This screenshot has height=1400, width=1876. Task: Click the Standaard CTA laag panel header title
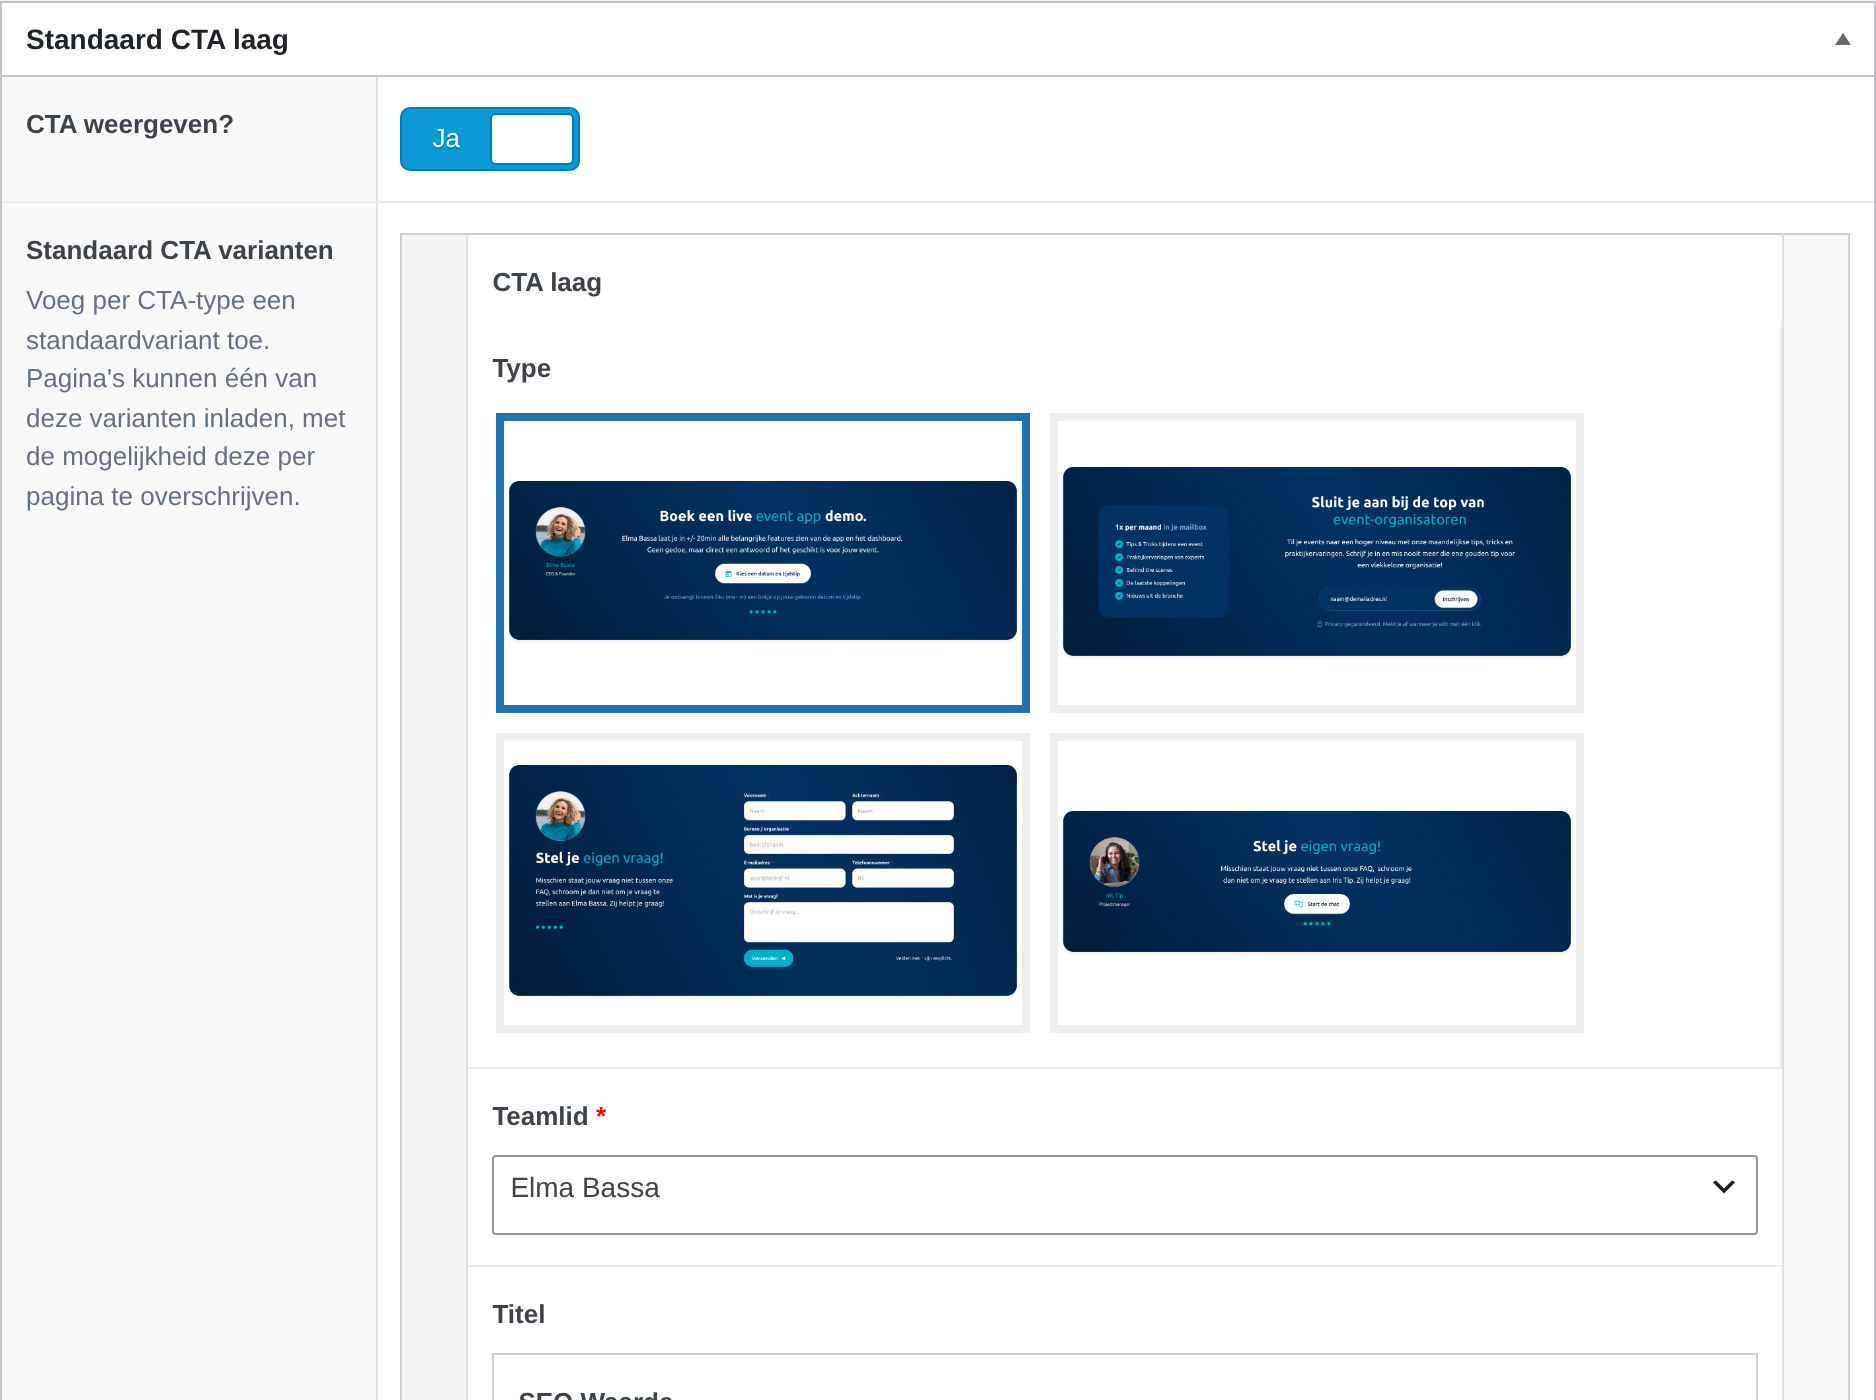pos(157,40)
